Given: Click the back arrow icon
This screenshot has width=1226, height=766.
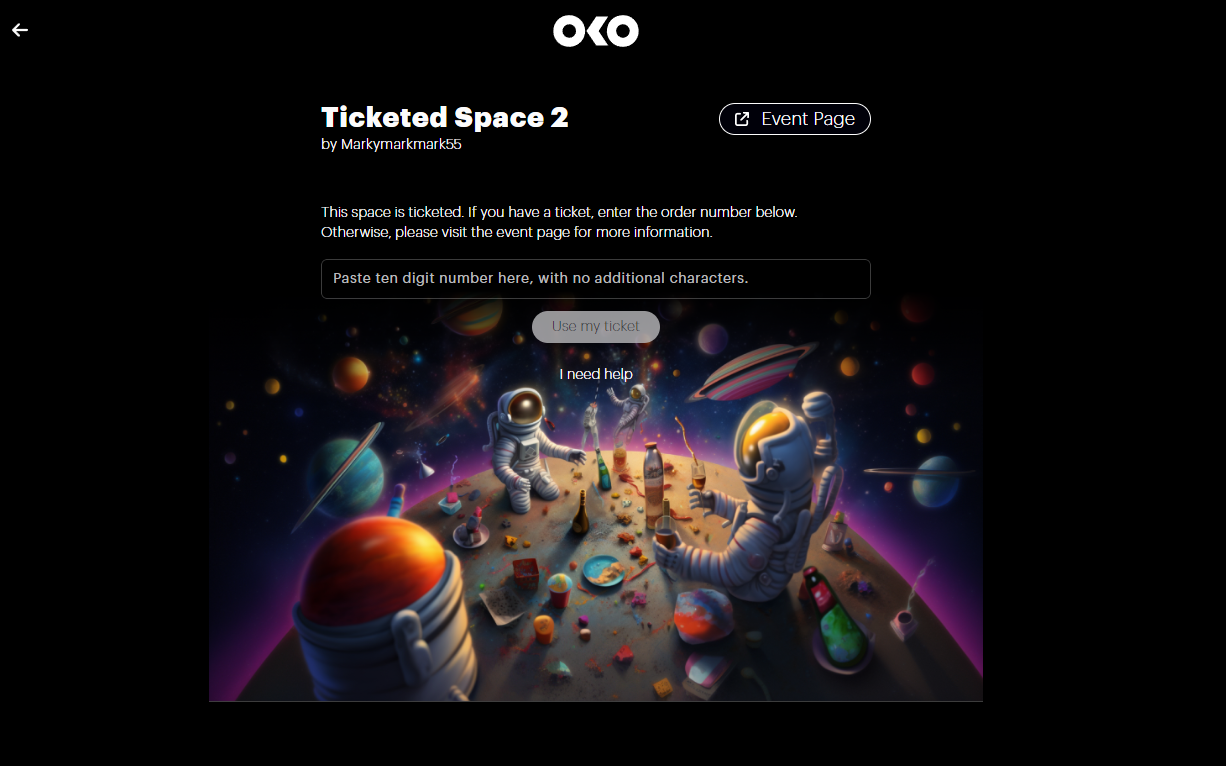Looking at the screenshot, I should [x=20, y=30].
